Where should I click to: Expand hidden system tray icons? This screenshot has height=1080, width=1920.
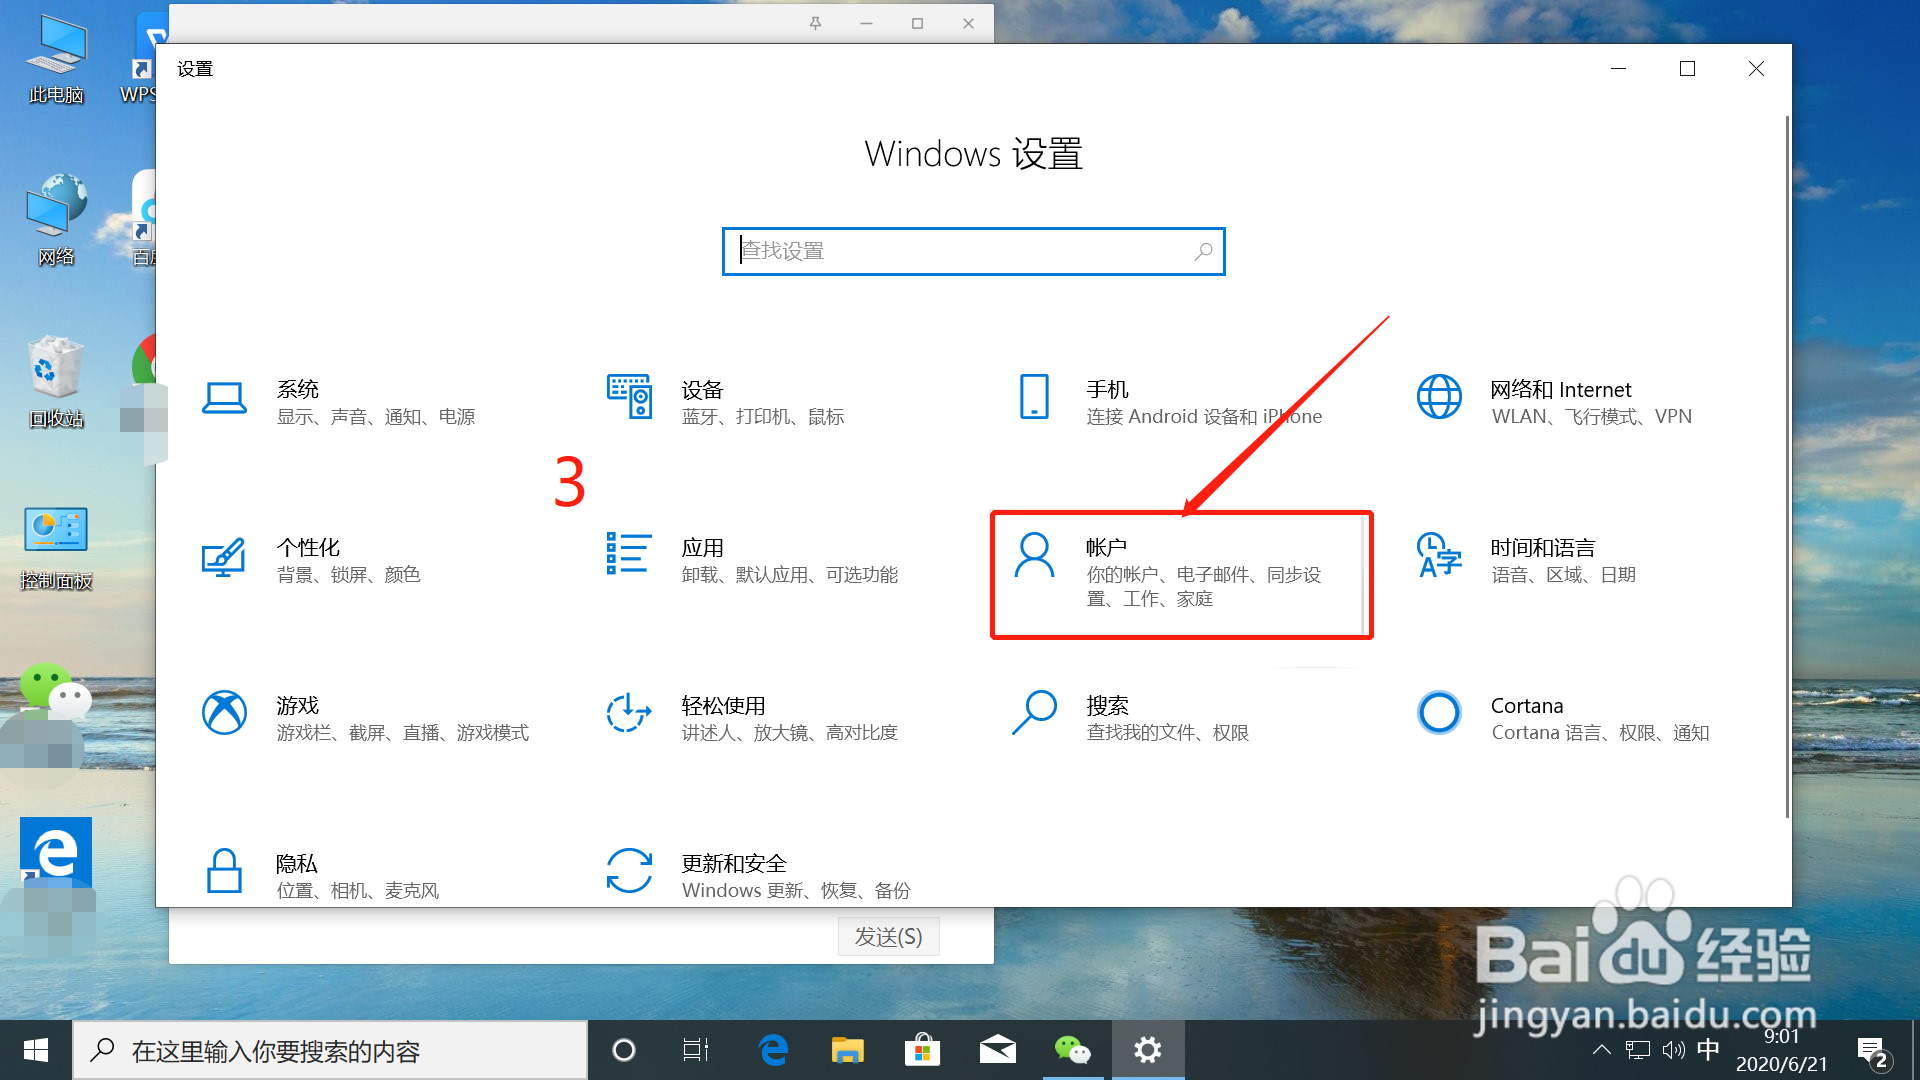pos(1601,1050)
